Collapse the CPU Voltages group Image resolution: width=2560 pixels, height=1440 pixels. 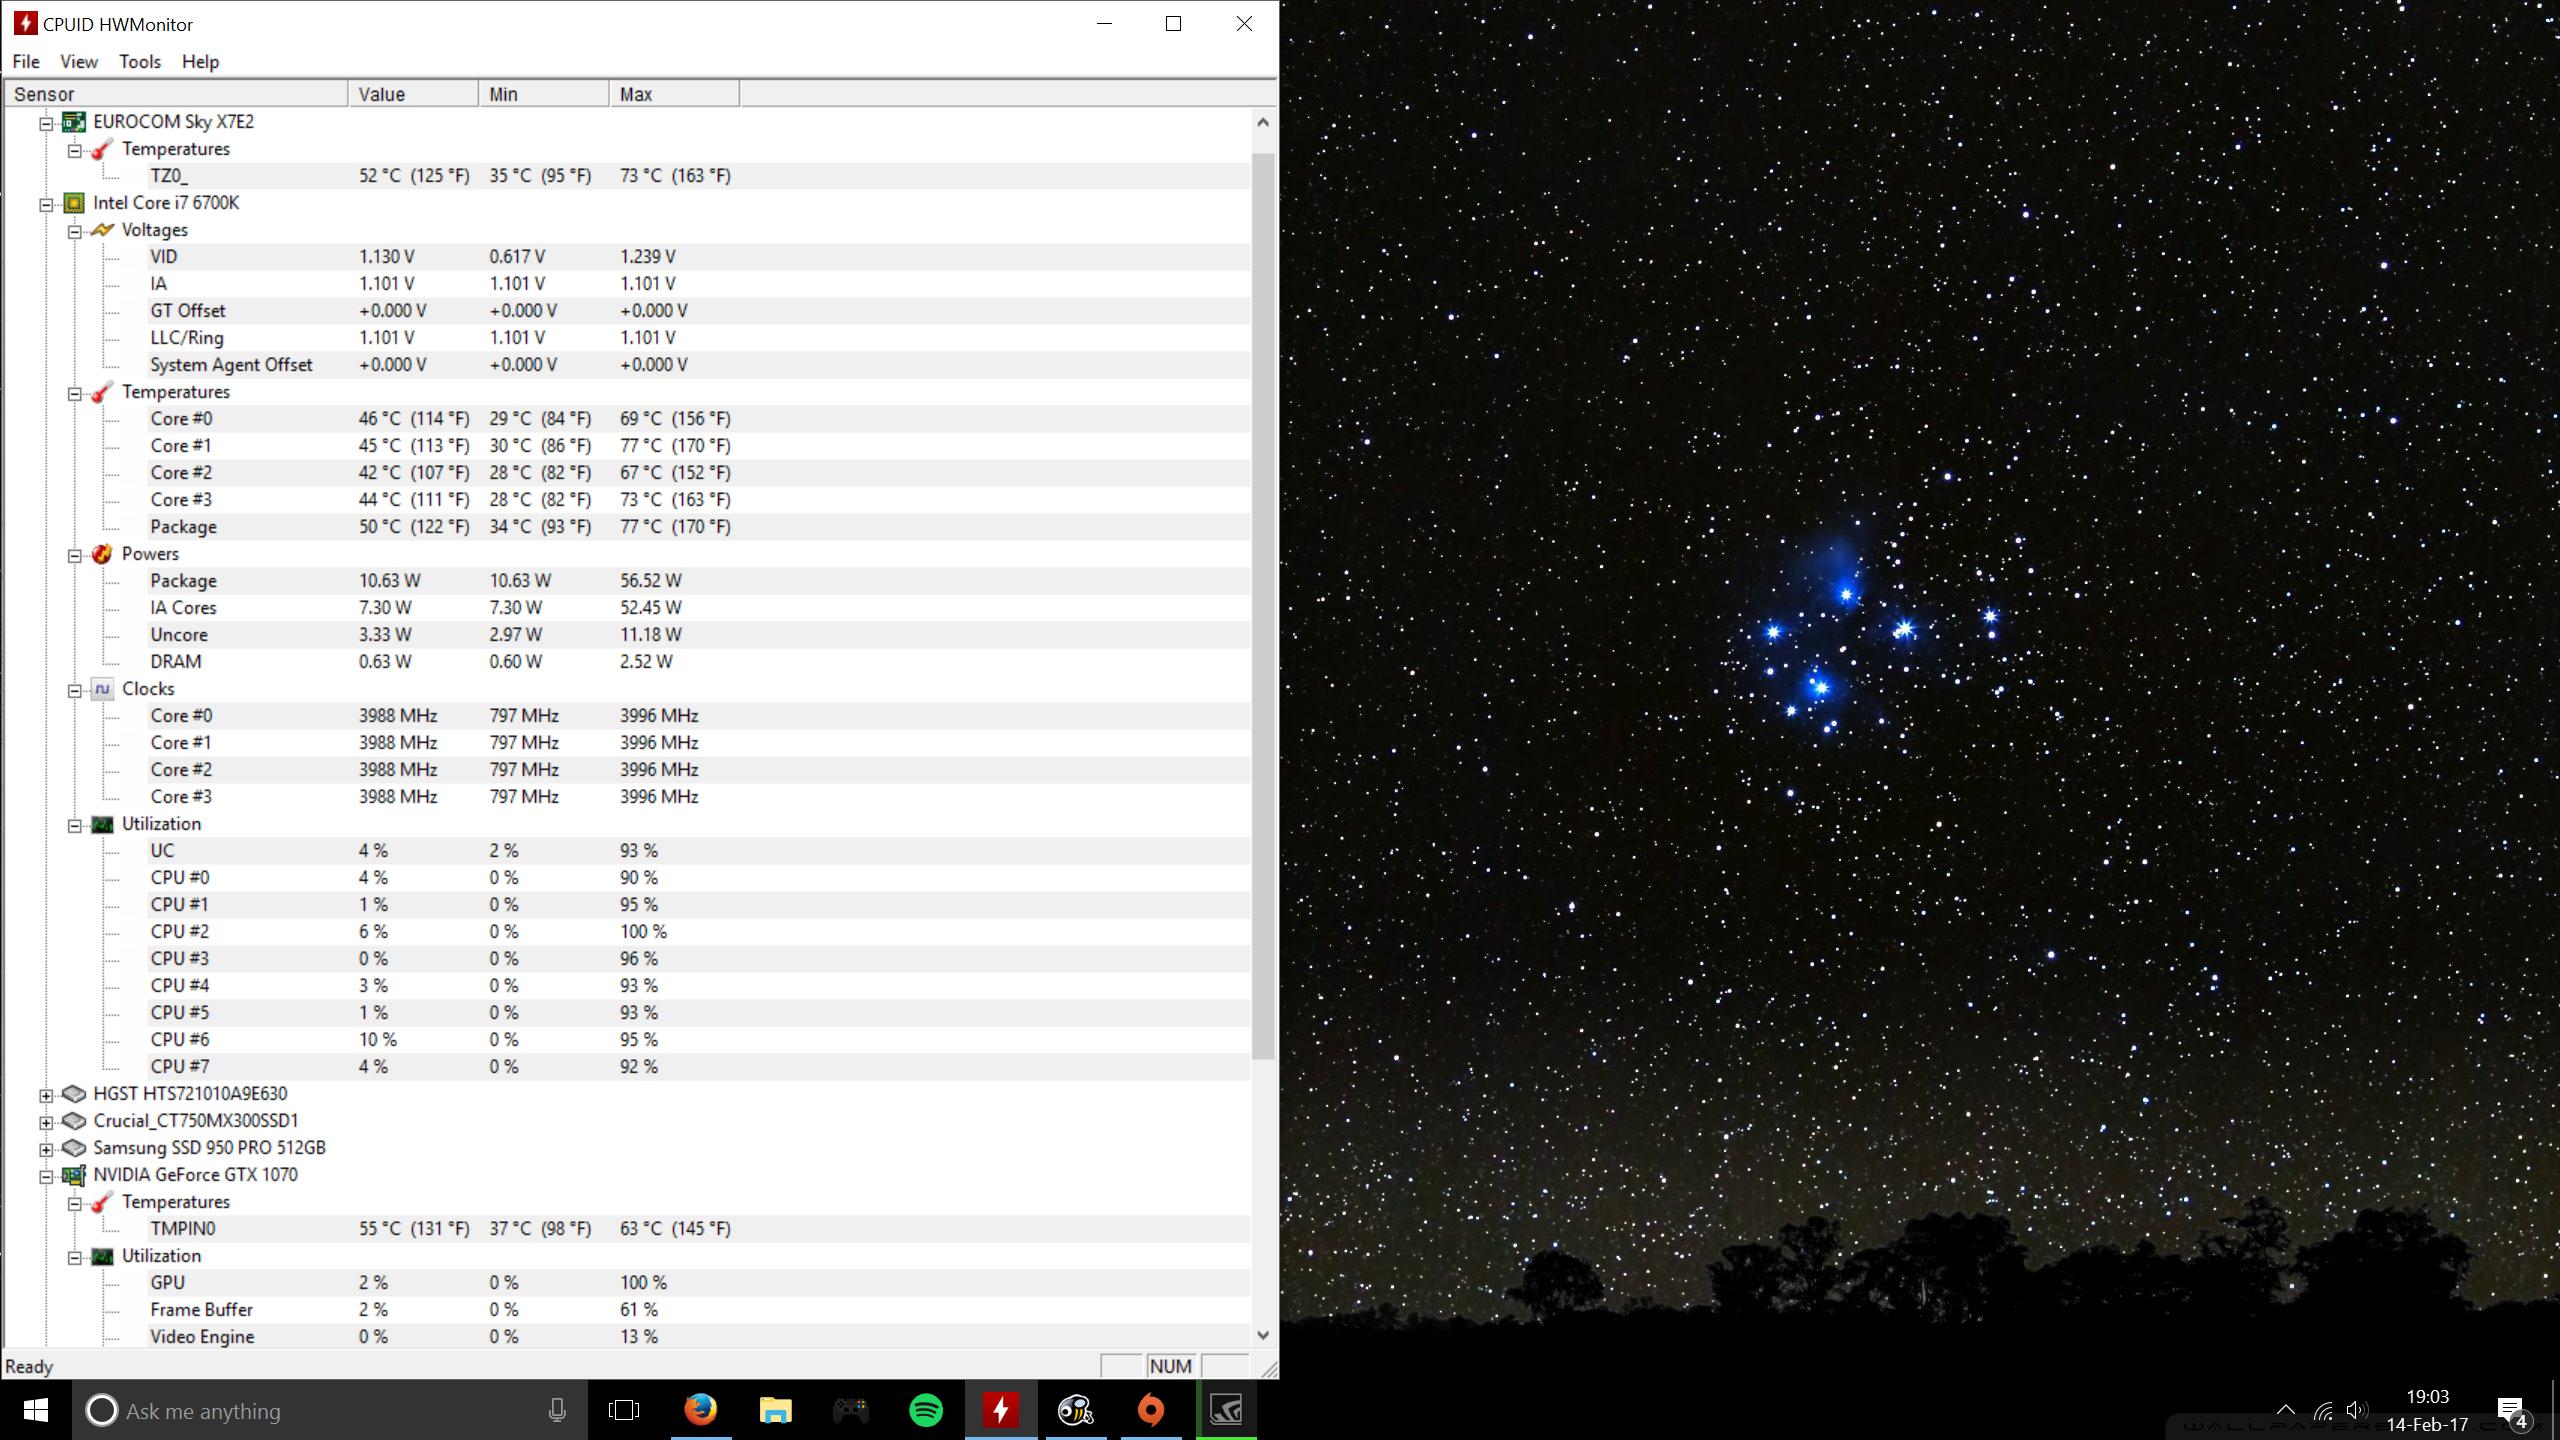pyautogui.click(x=75, y=231)
